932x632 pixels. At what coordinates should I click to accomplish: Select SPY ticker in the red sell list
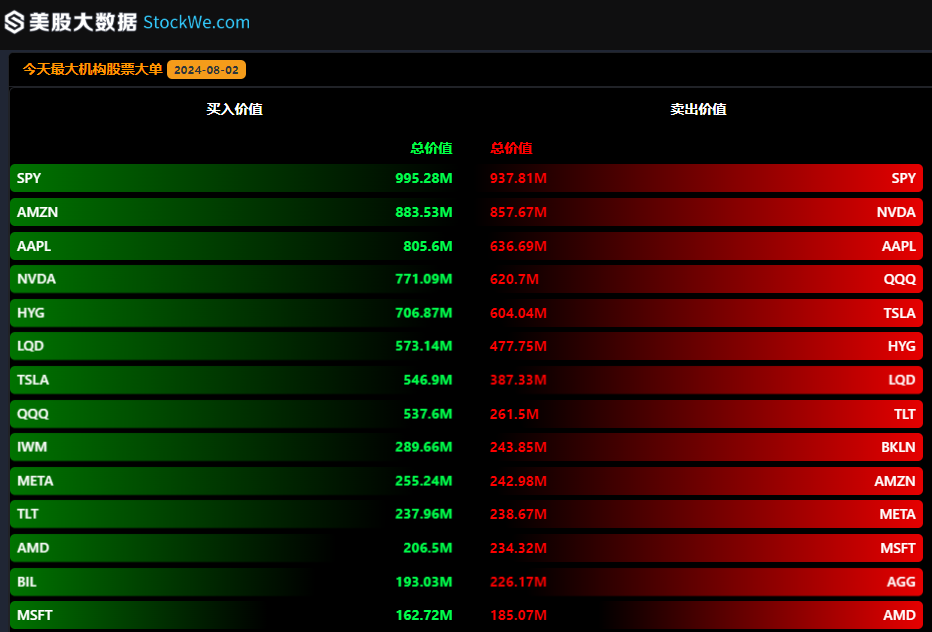(x=903, y=178)
